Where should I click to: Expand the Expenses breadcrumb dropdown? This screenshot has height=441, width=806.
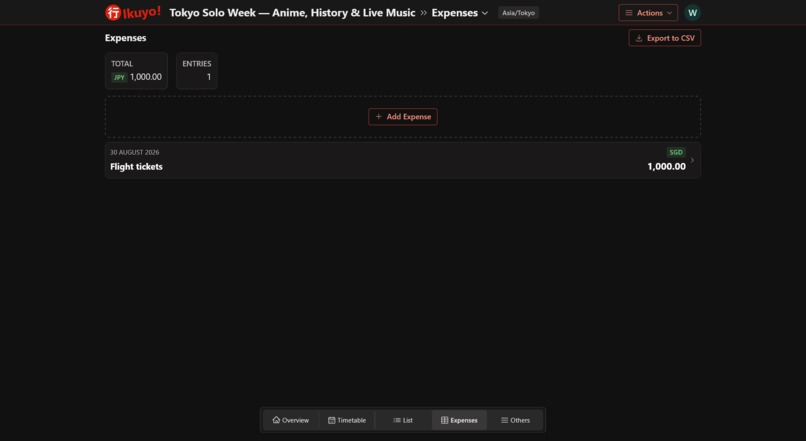(460, 13)
